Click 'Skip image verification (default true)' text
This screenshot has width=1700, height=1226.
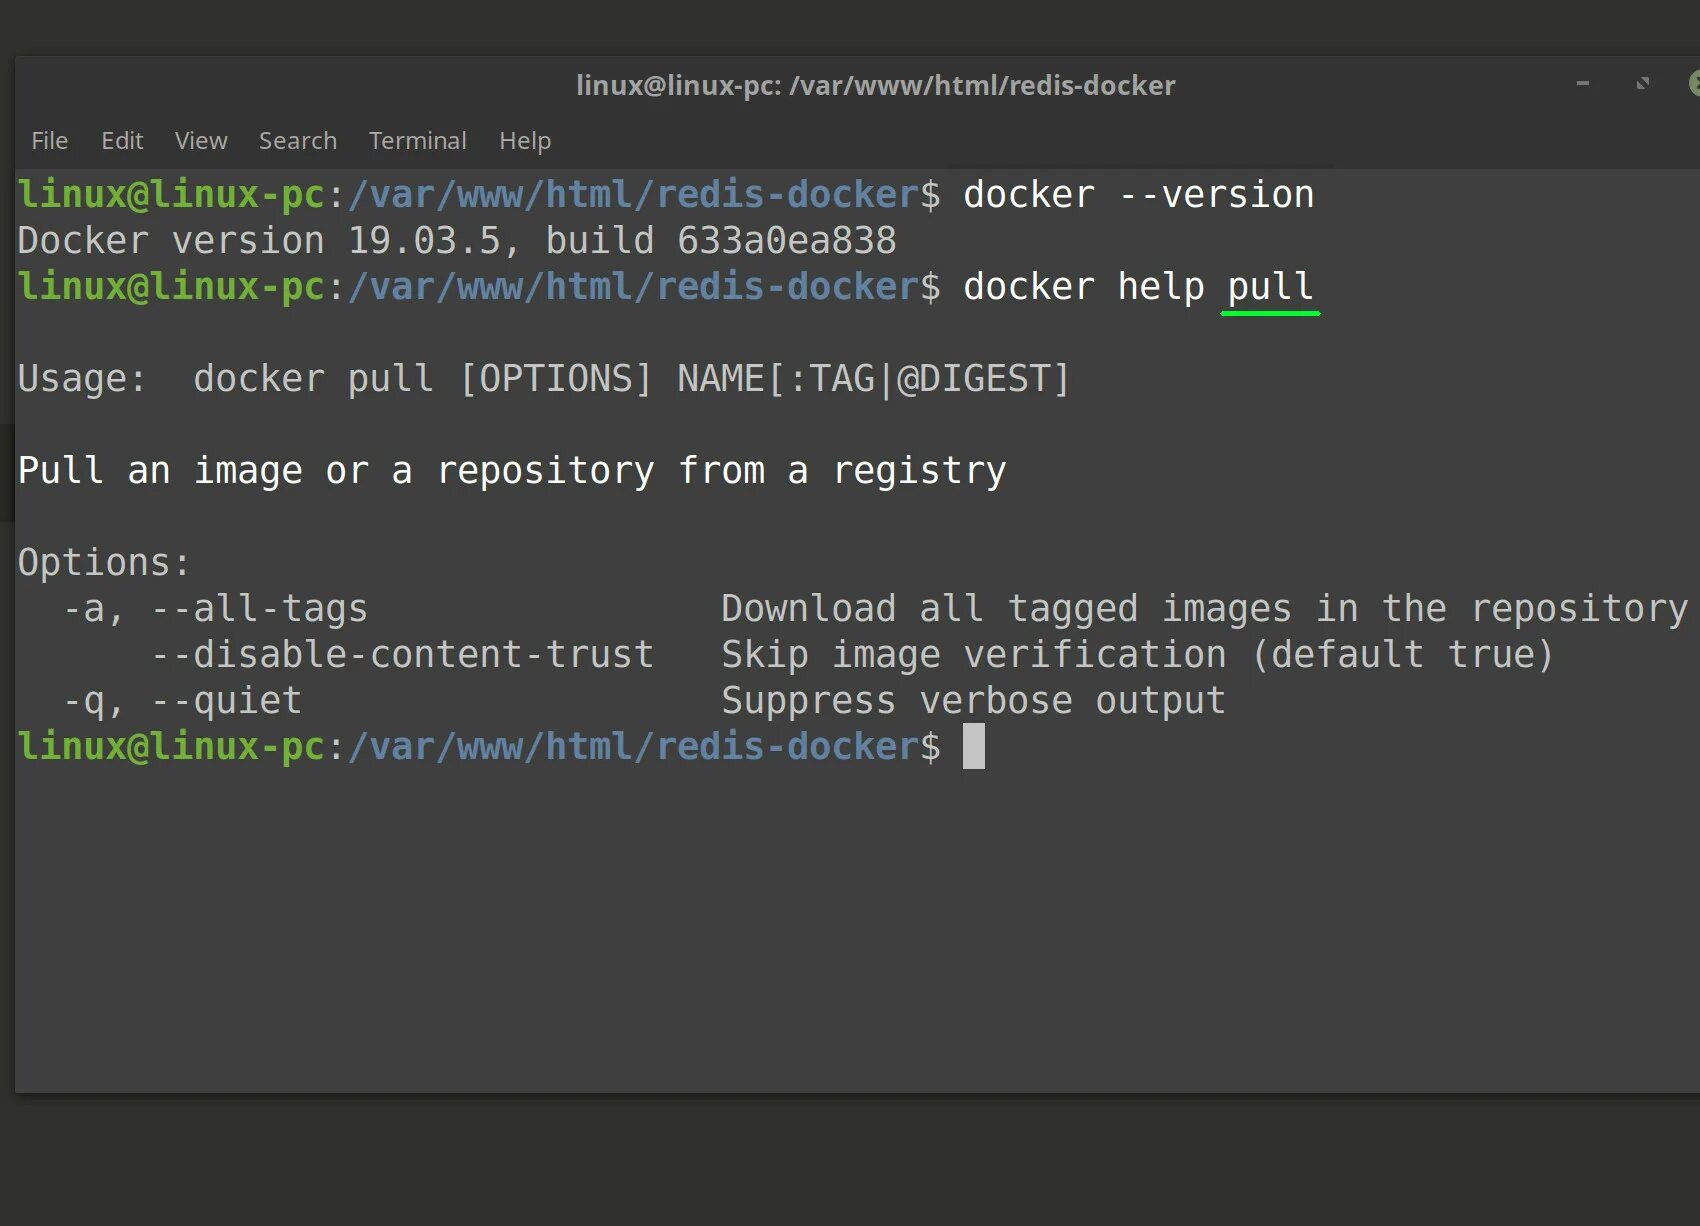pyautogui.click(x=1138, y=655)
